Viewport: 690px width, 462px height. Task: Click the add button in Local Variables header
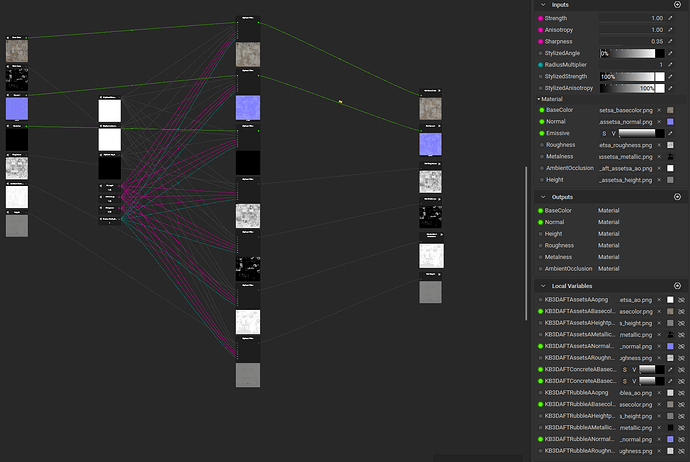677,286
